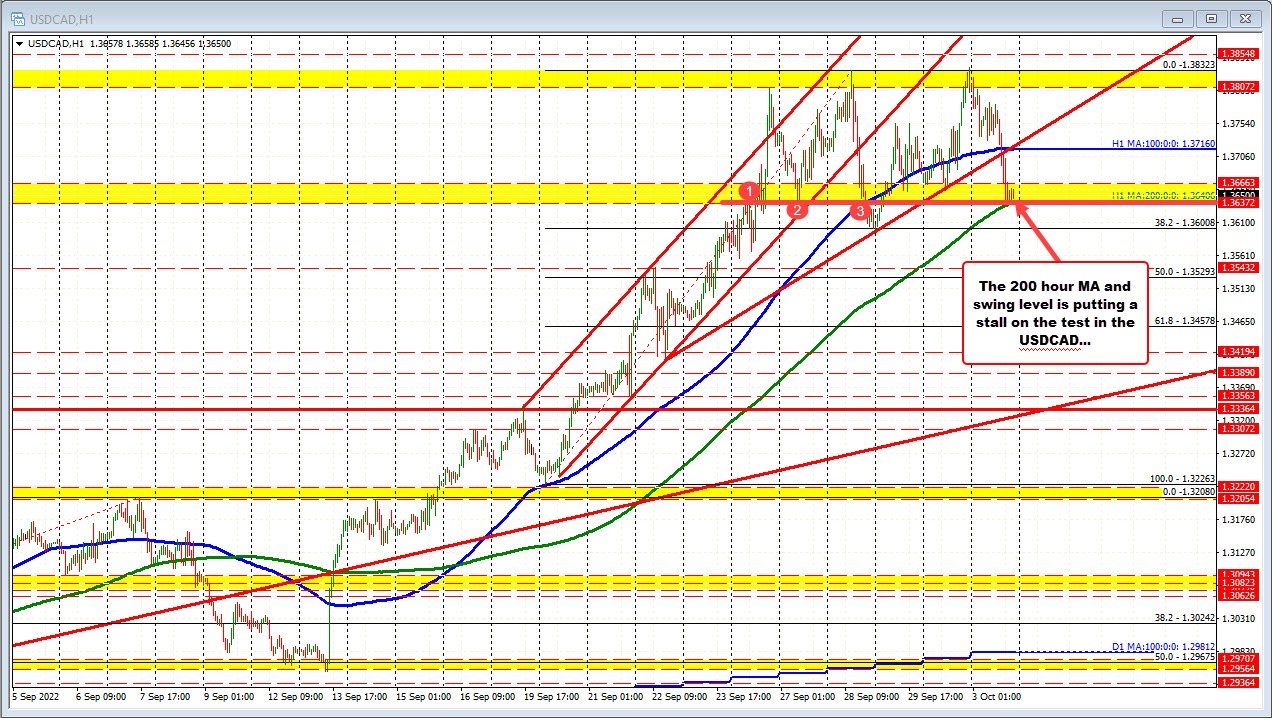This screenshot has height=718, width=1272.
Task: Click the red 1.30943 price tag
Action: click(x=1239, y=573)
